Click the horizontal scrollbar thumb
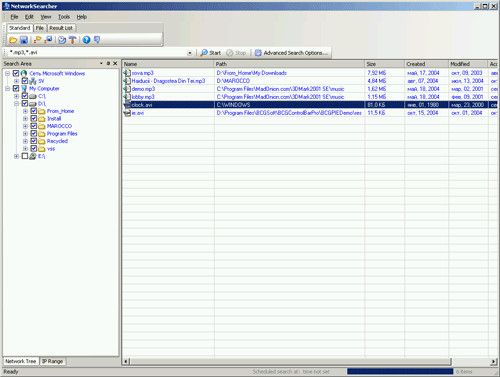Image resolution: width=500 pixels, height=377 pixels. coord(290,361)
